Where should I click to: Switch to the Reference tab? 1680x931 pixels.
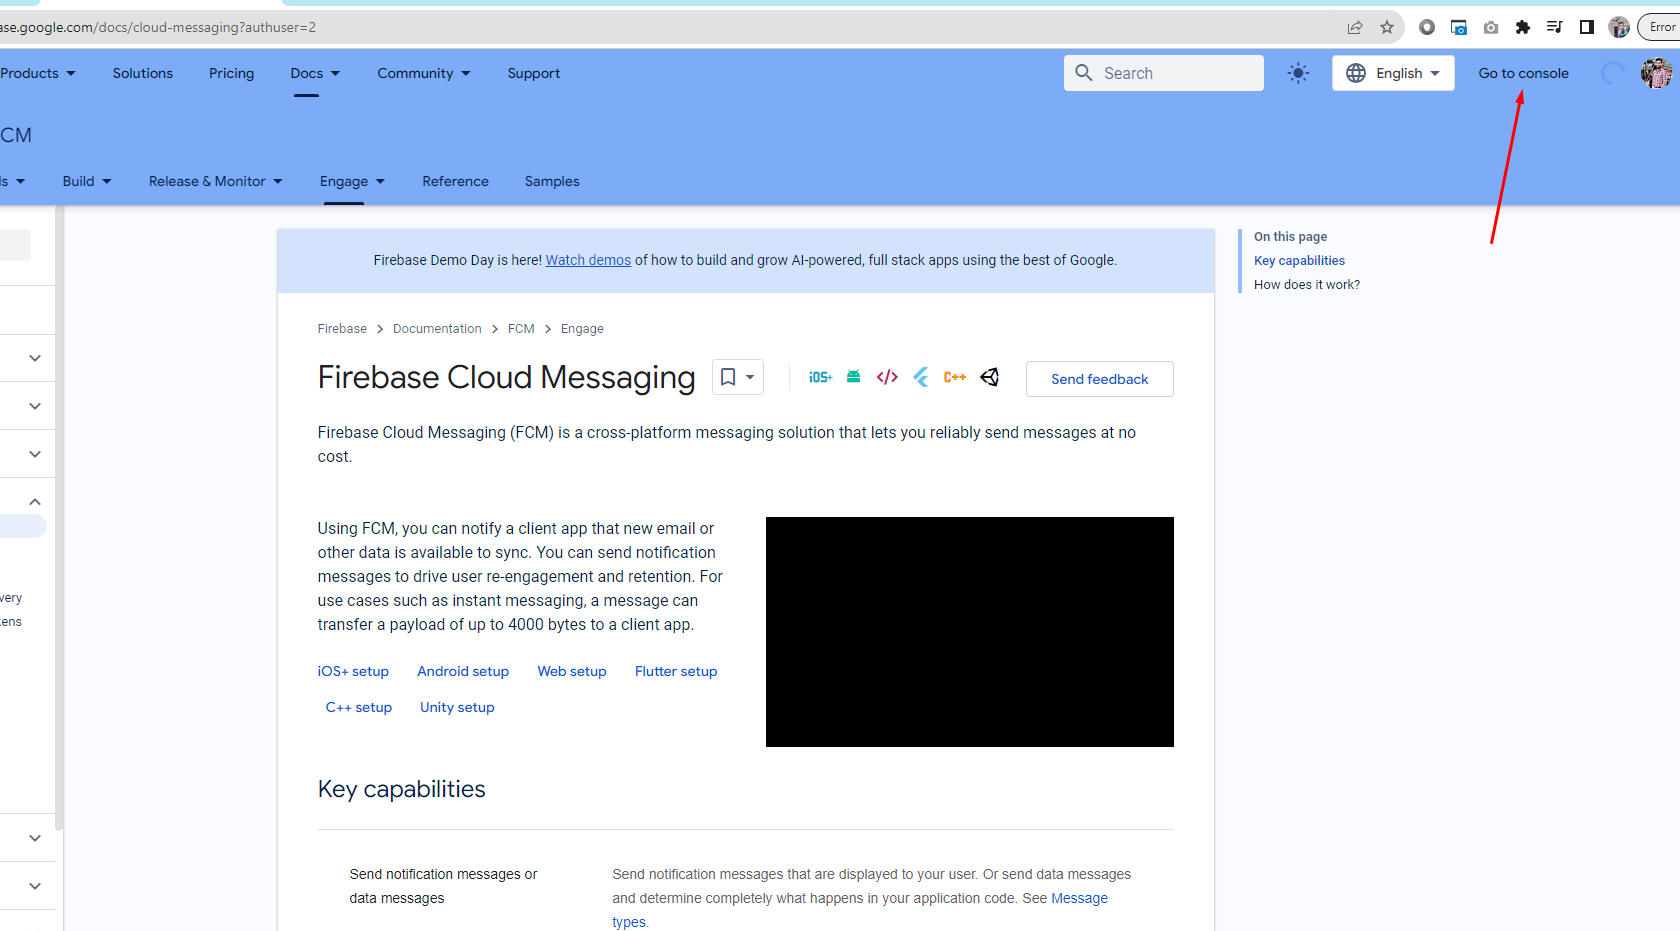coord(456,181)
